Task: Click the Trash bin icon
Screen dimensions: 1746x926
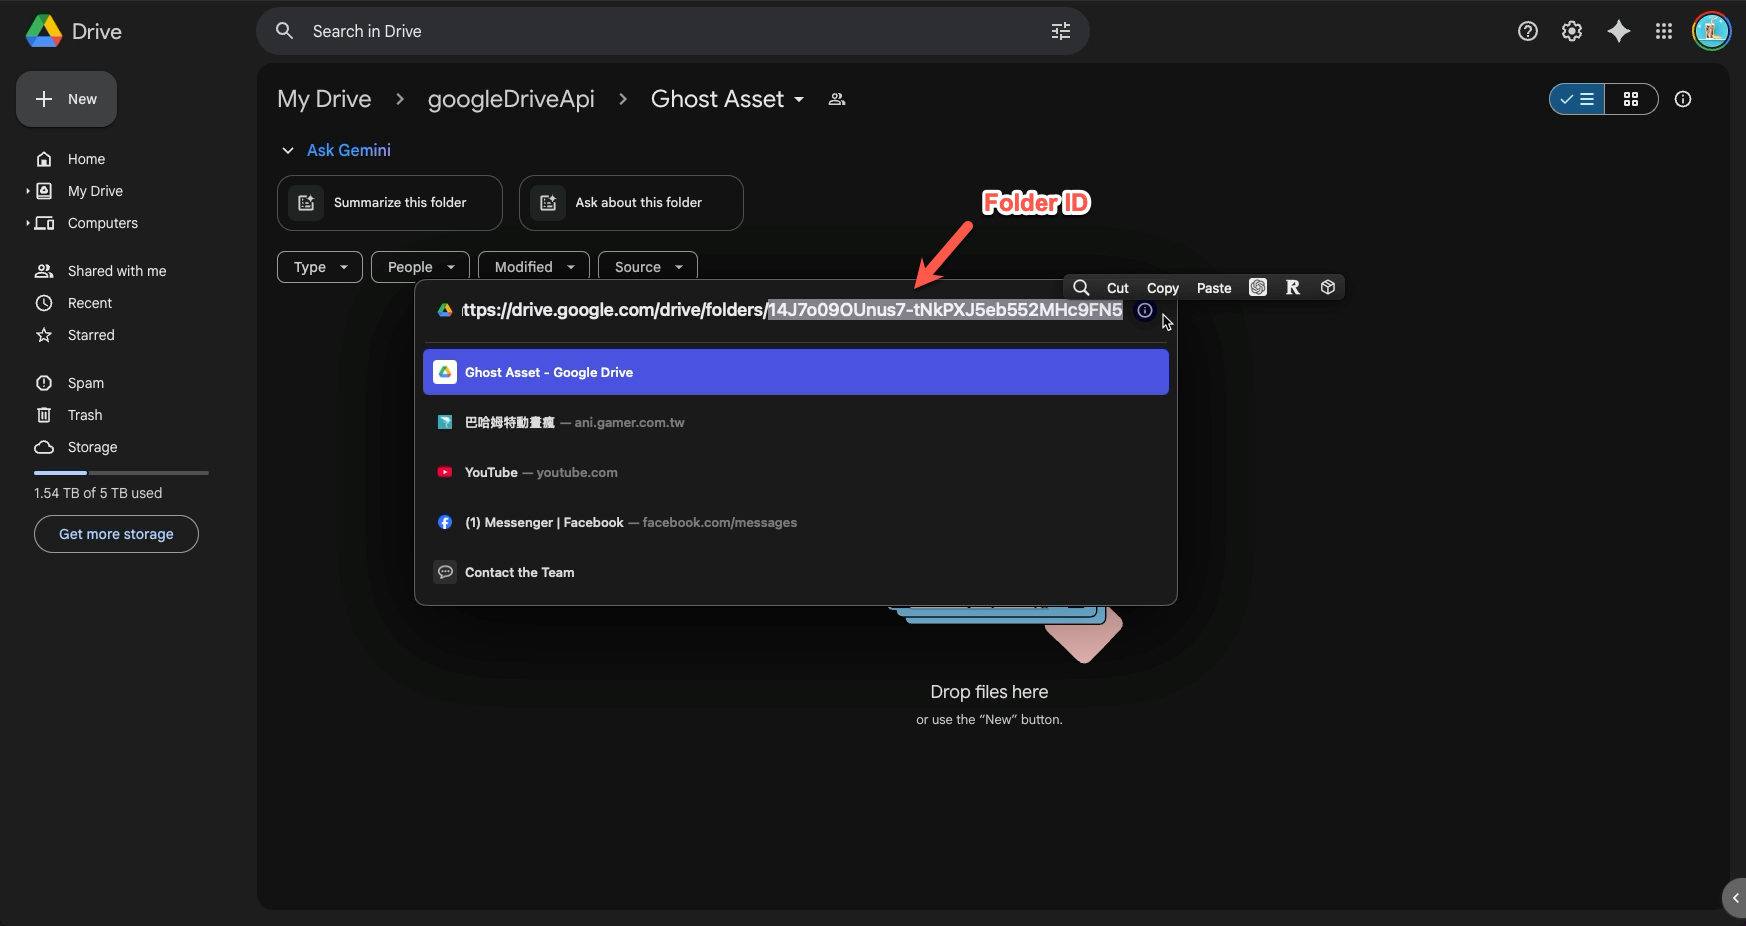Action: click(x=44, y=415)
